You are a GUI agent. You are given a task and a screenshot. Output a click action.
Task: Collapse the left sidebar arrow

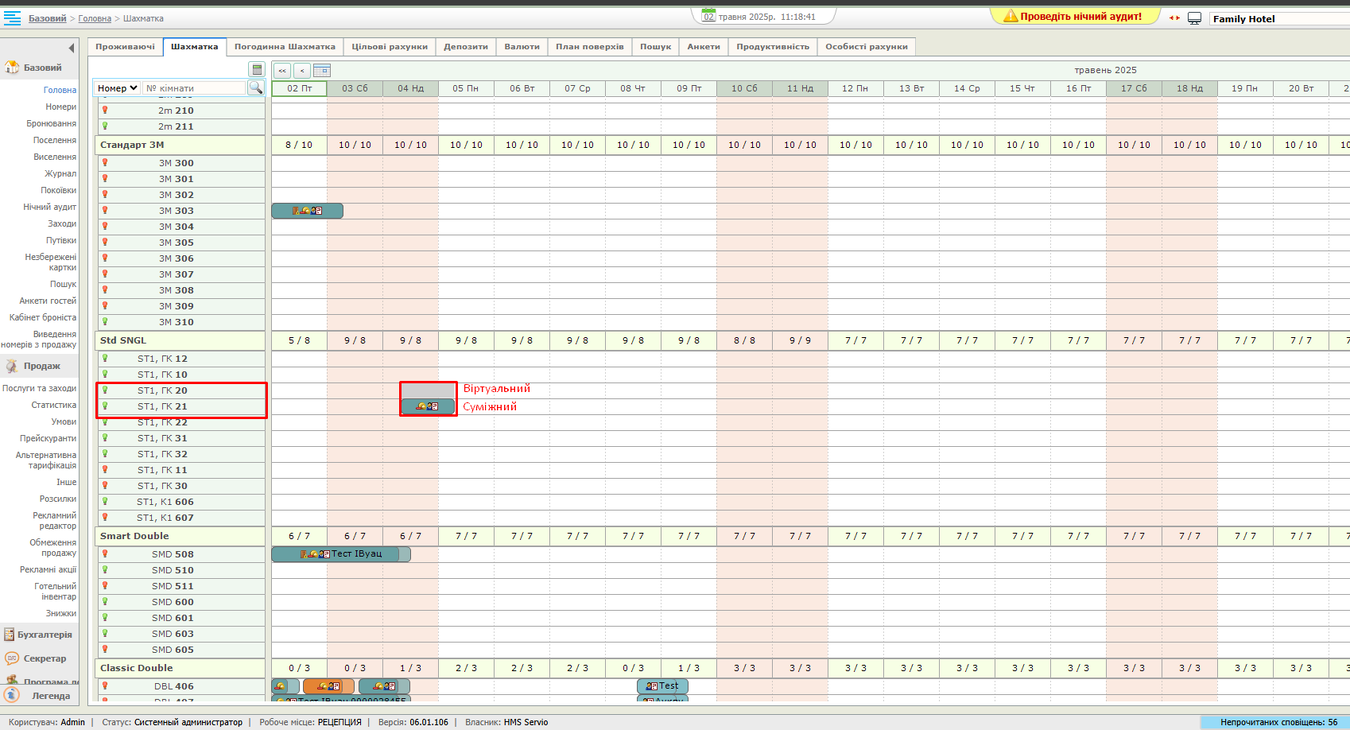pyautogui.click(x=71, y=48)
